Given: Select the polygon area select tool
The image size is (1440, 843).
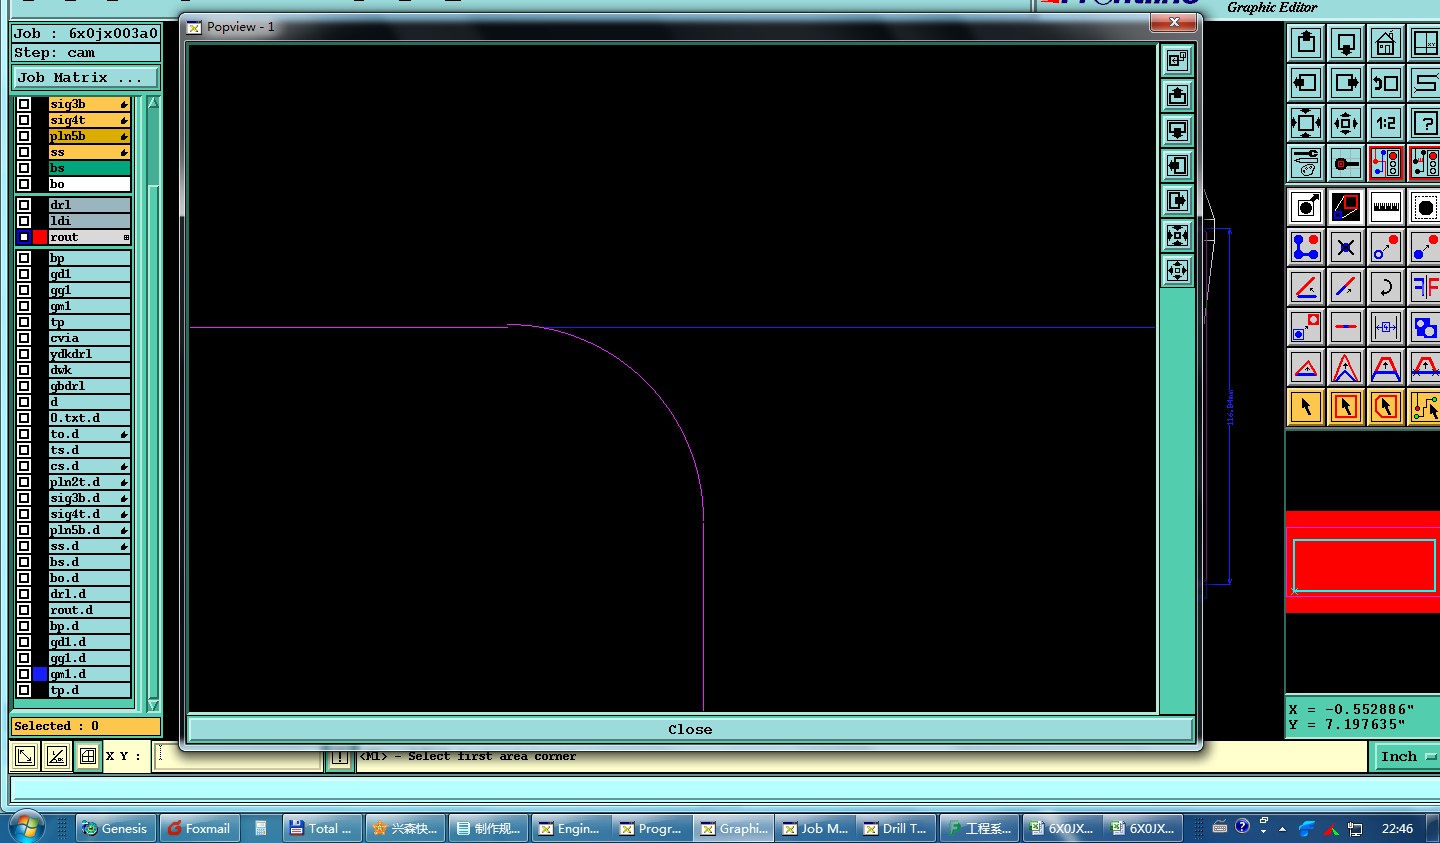Looking at the screenshot, I should [1386, 407].
